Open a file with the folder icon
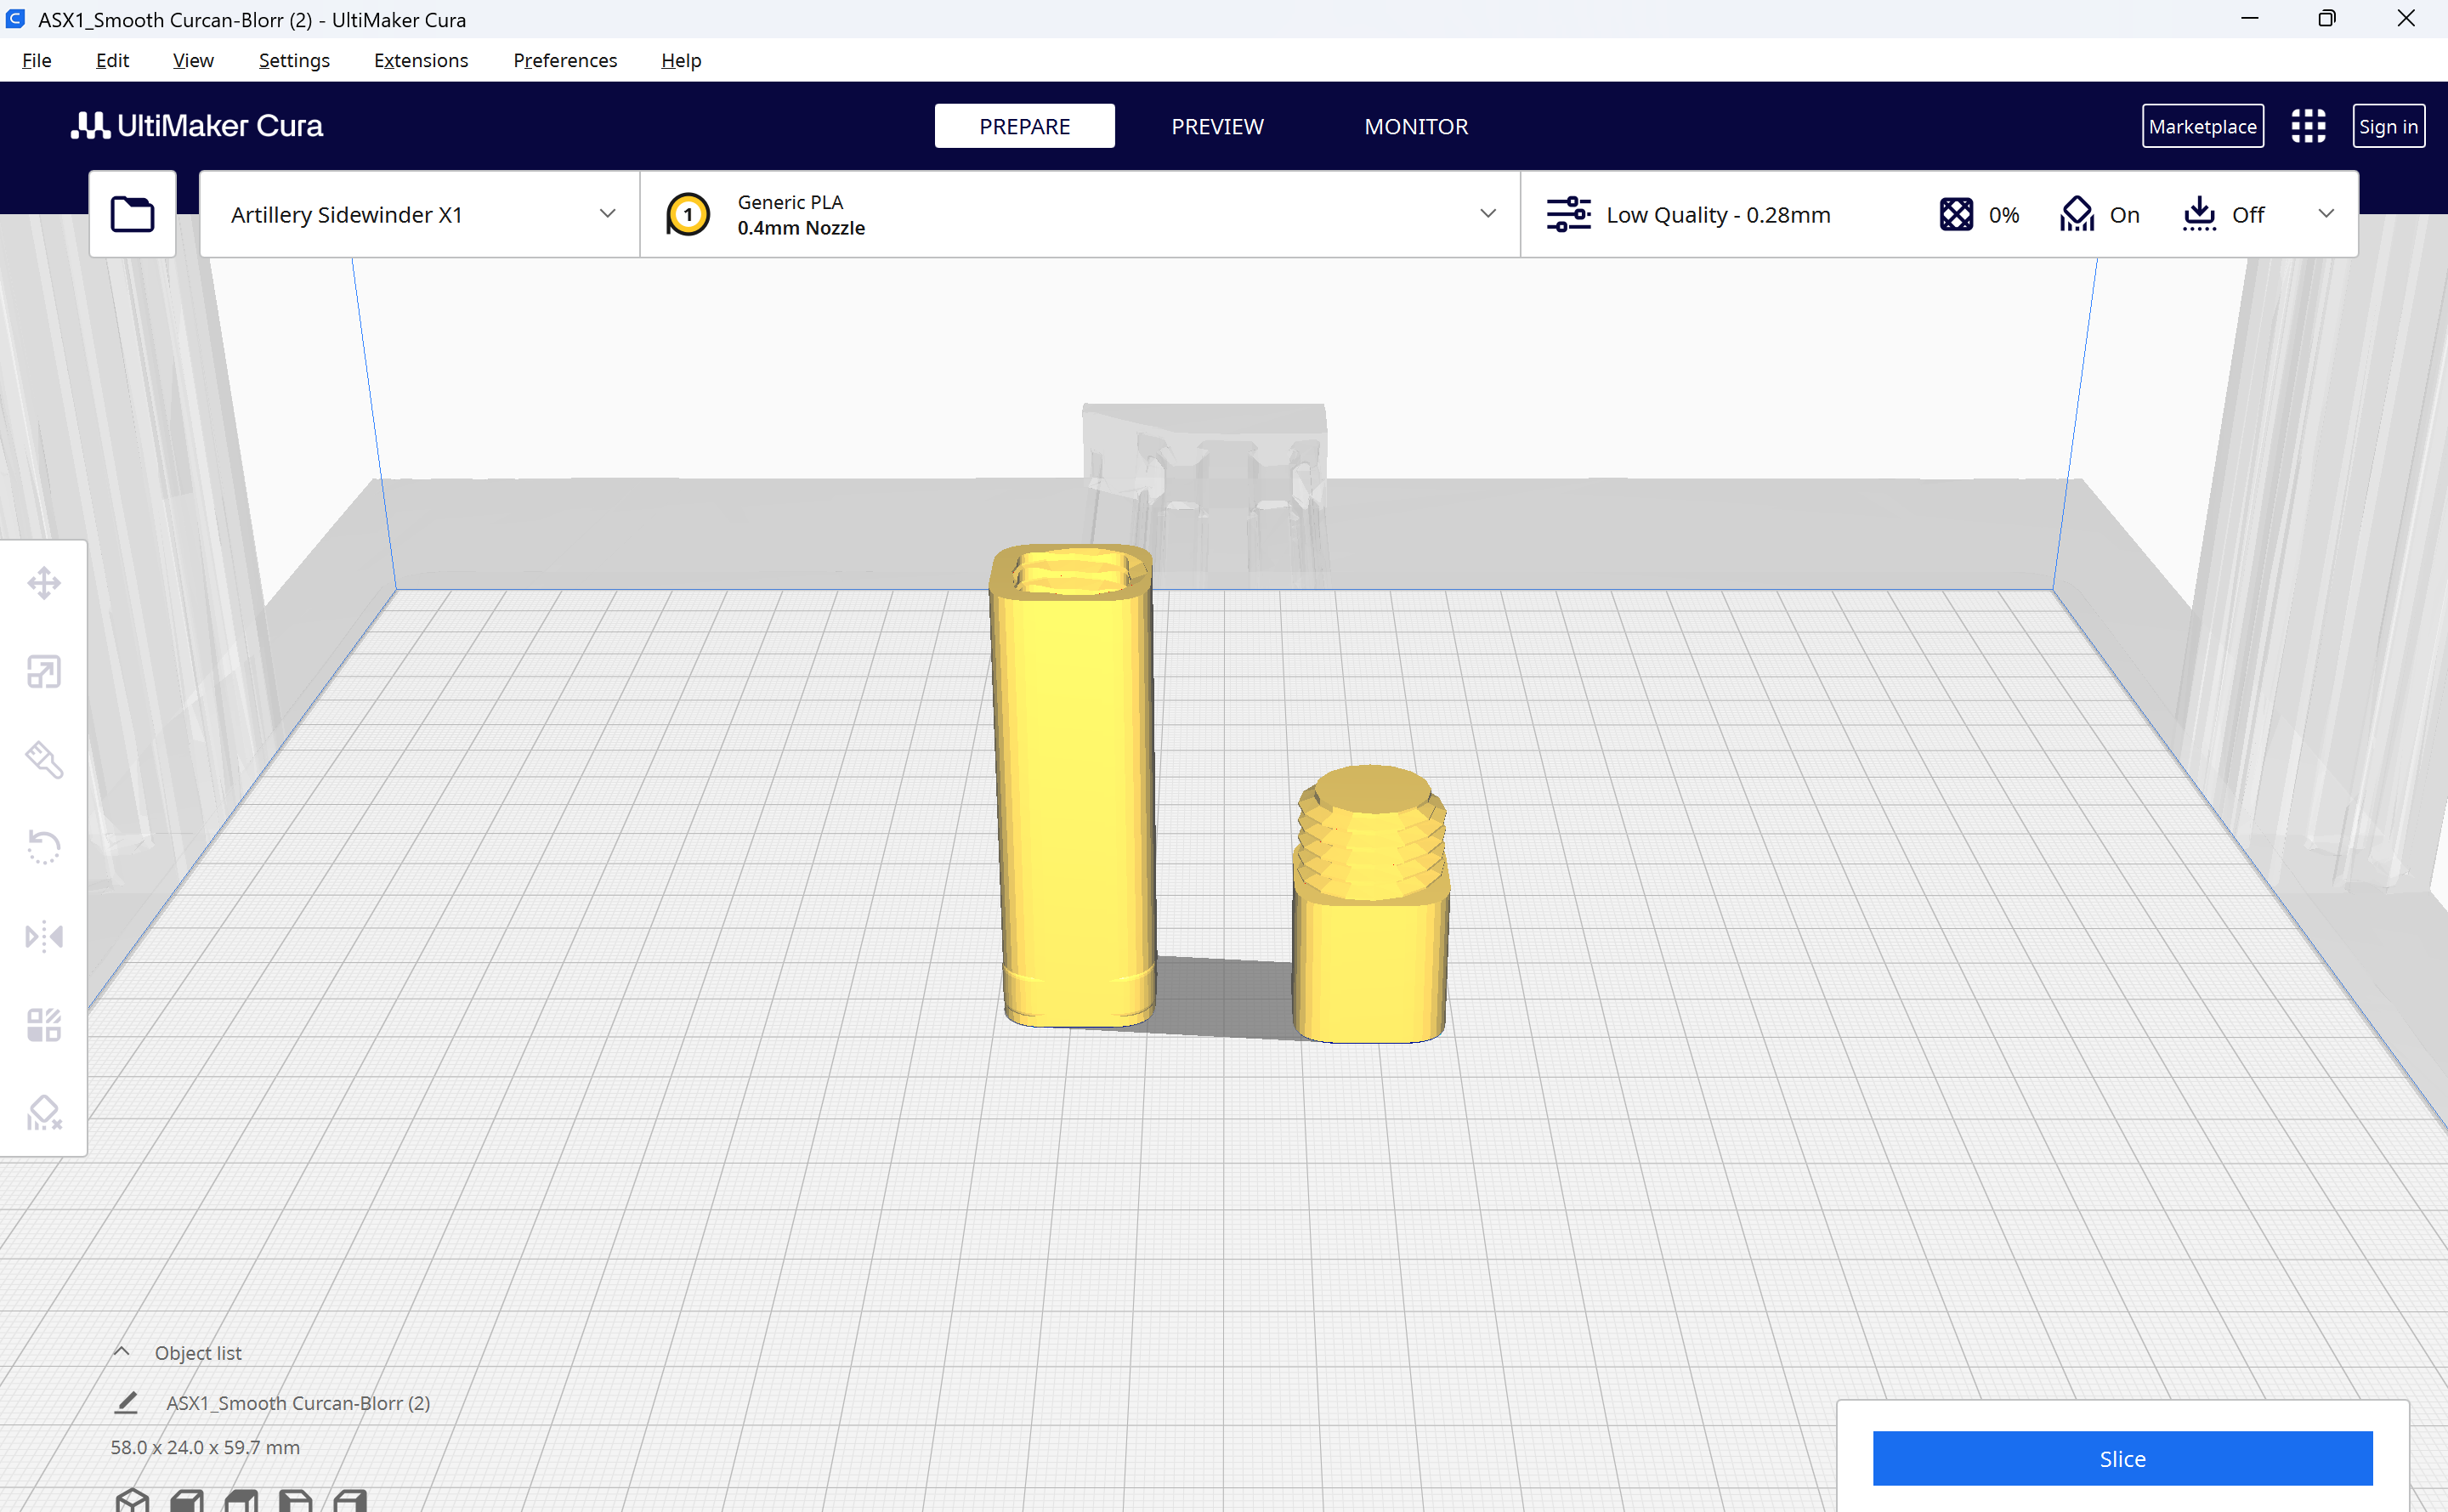The height and width of the screenshot is (1512, 2448). [132, 214]
